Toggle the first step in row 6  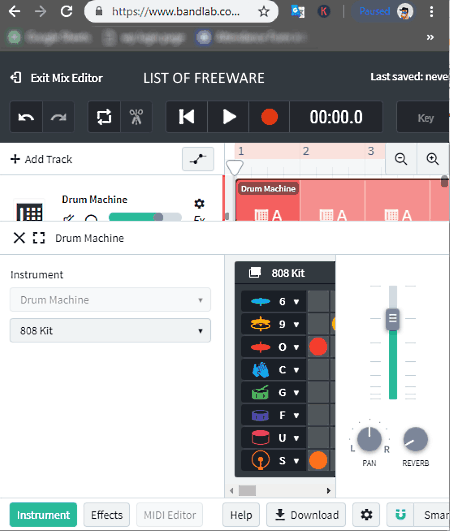coord(318,301)
